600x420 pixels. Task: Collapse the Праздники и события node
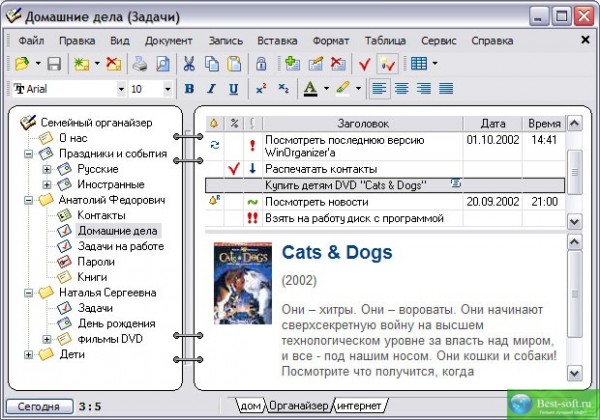pos(28,154)
